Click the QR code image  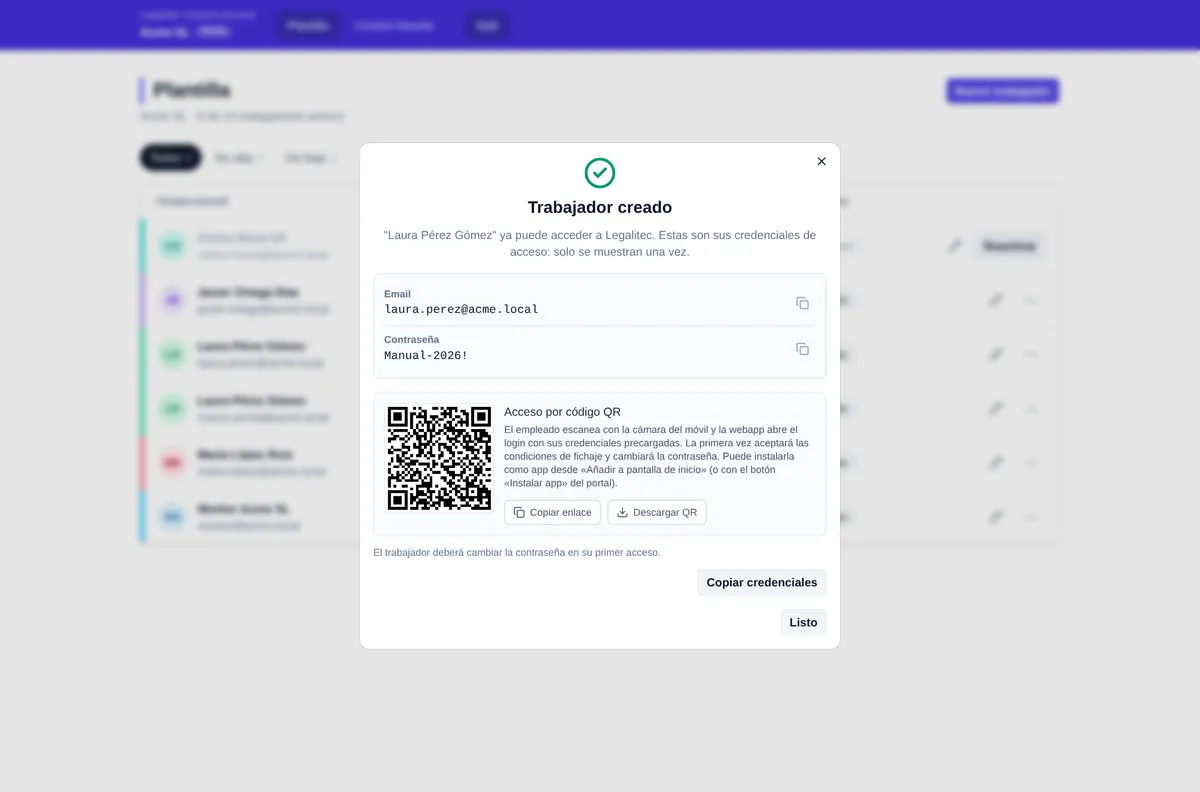439,458
